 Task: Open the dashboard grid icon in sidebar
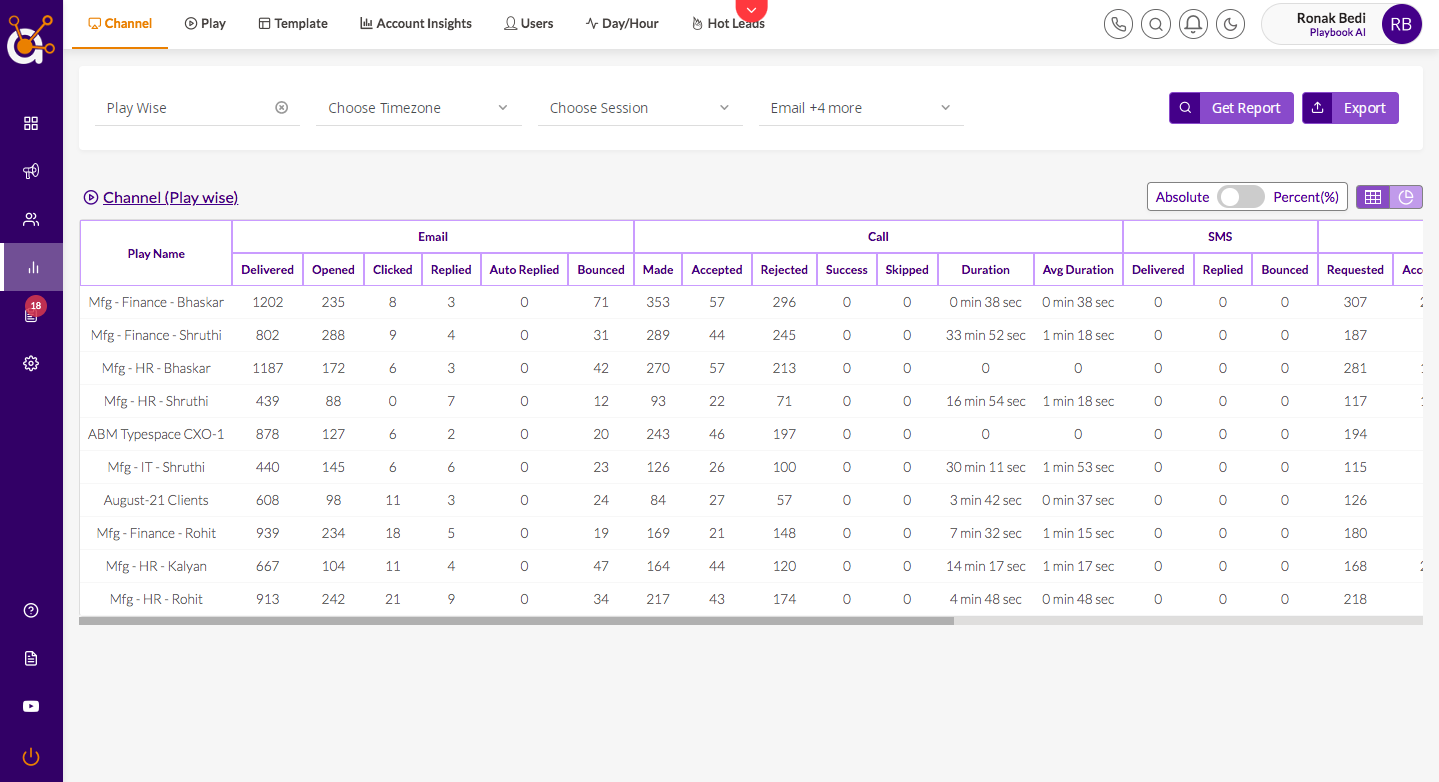tap(30, 123)
